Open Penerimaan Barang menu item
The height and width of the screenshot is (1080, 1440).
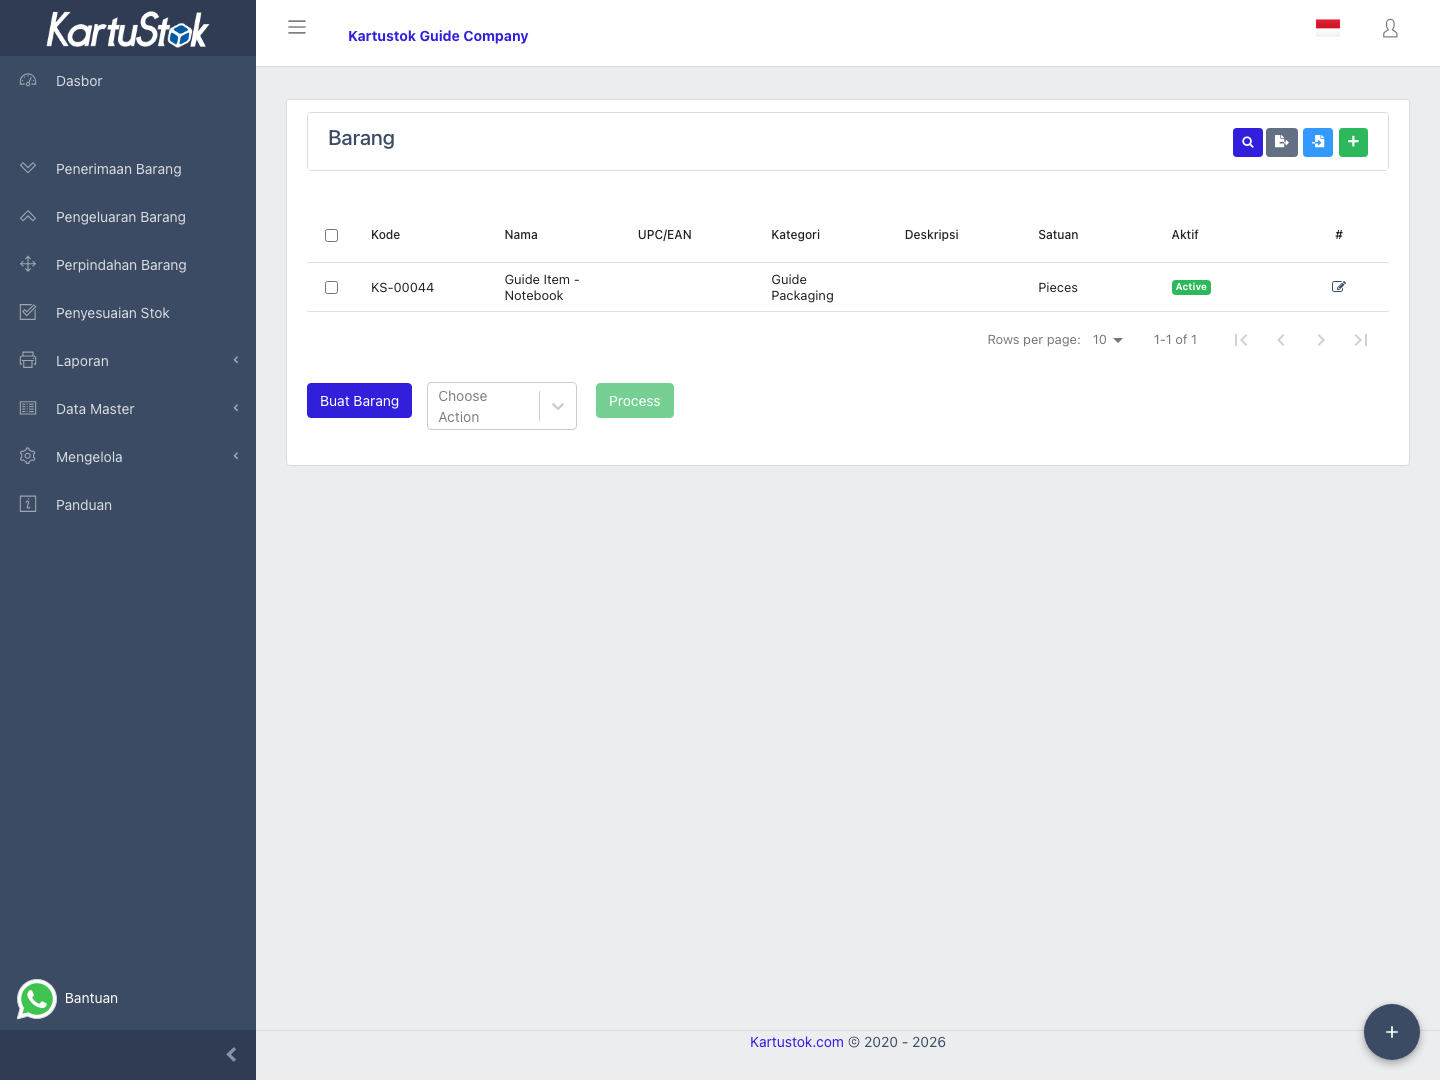[128, 169]
